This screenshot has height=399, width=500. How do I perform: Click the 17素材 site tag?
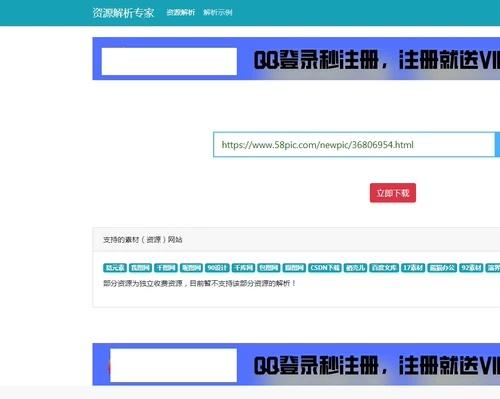click(x=413, y=268)
